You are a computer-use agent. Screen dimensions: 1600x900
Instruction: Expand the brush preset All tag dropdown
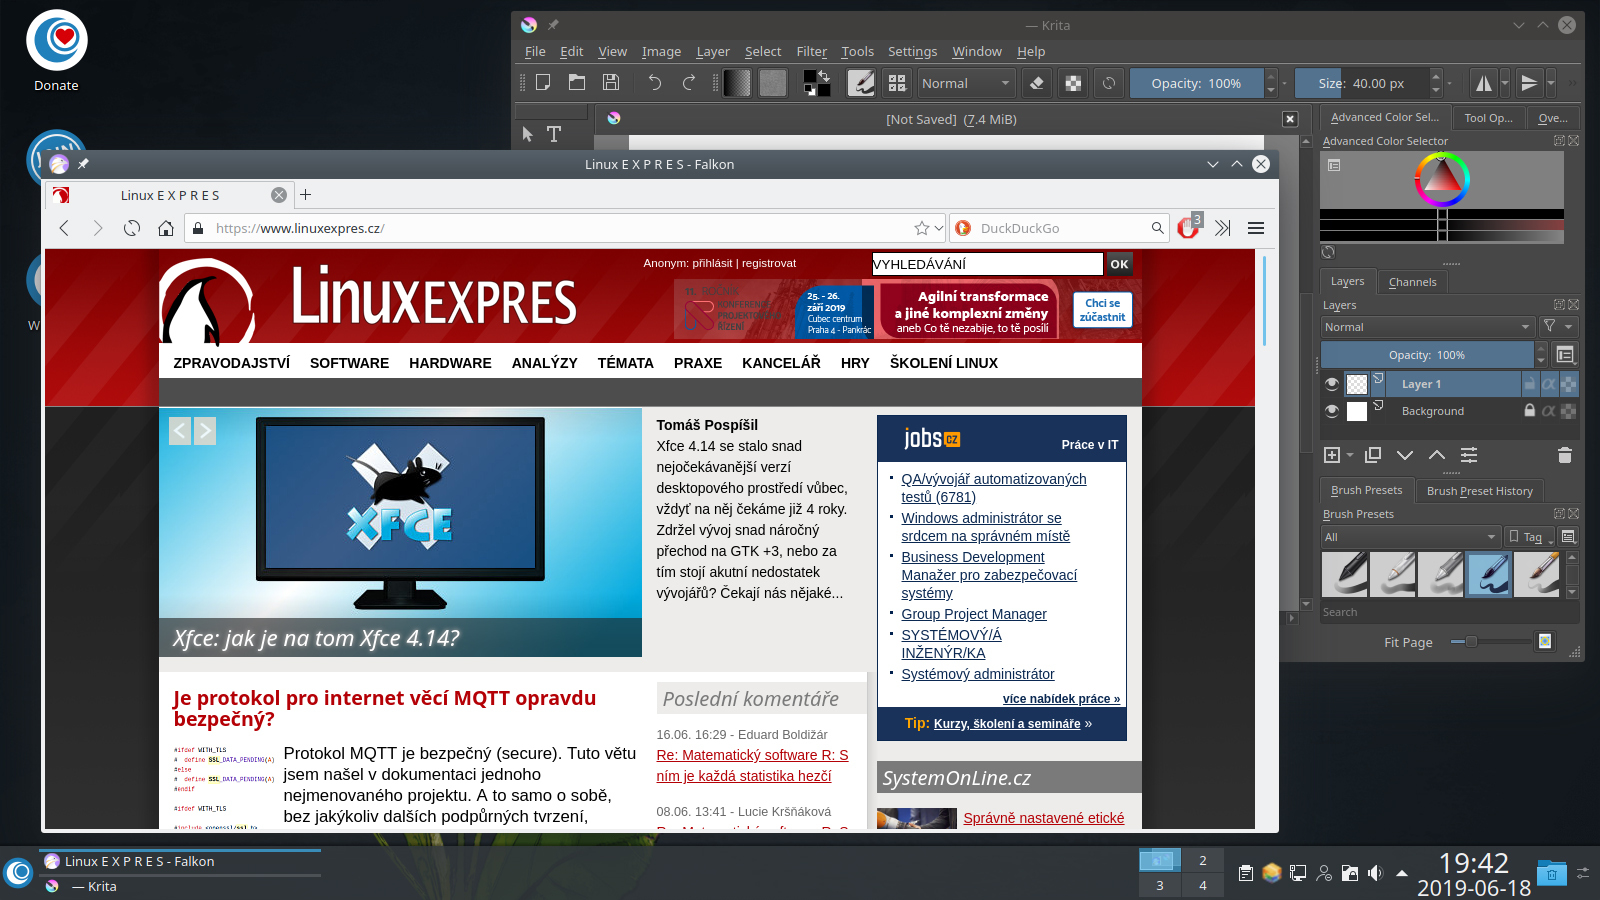pos(1410,537)
